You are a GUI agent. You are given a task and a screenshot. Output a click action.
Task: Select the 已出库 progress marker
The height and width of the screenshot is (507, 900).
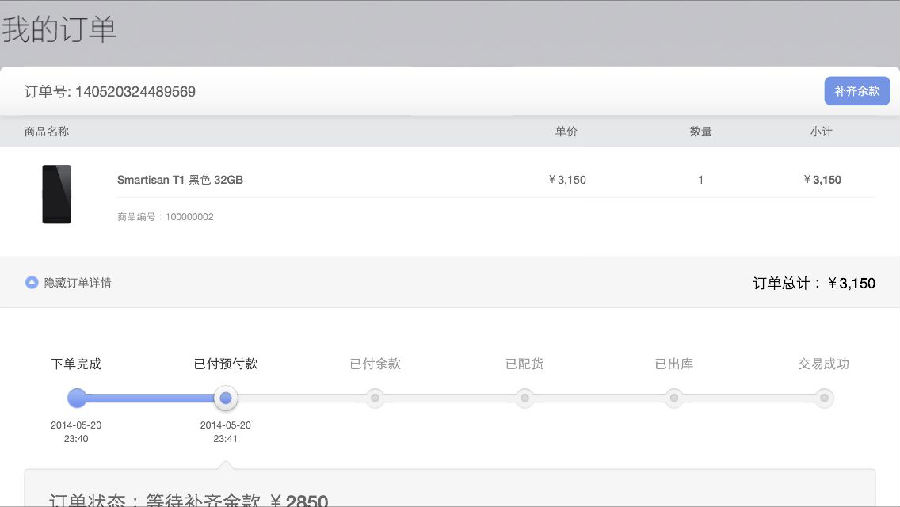(674, 398)
